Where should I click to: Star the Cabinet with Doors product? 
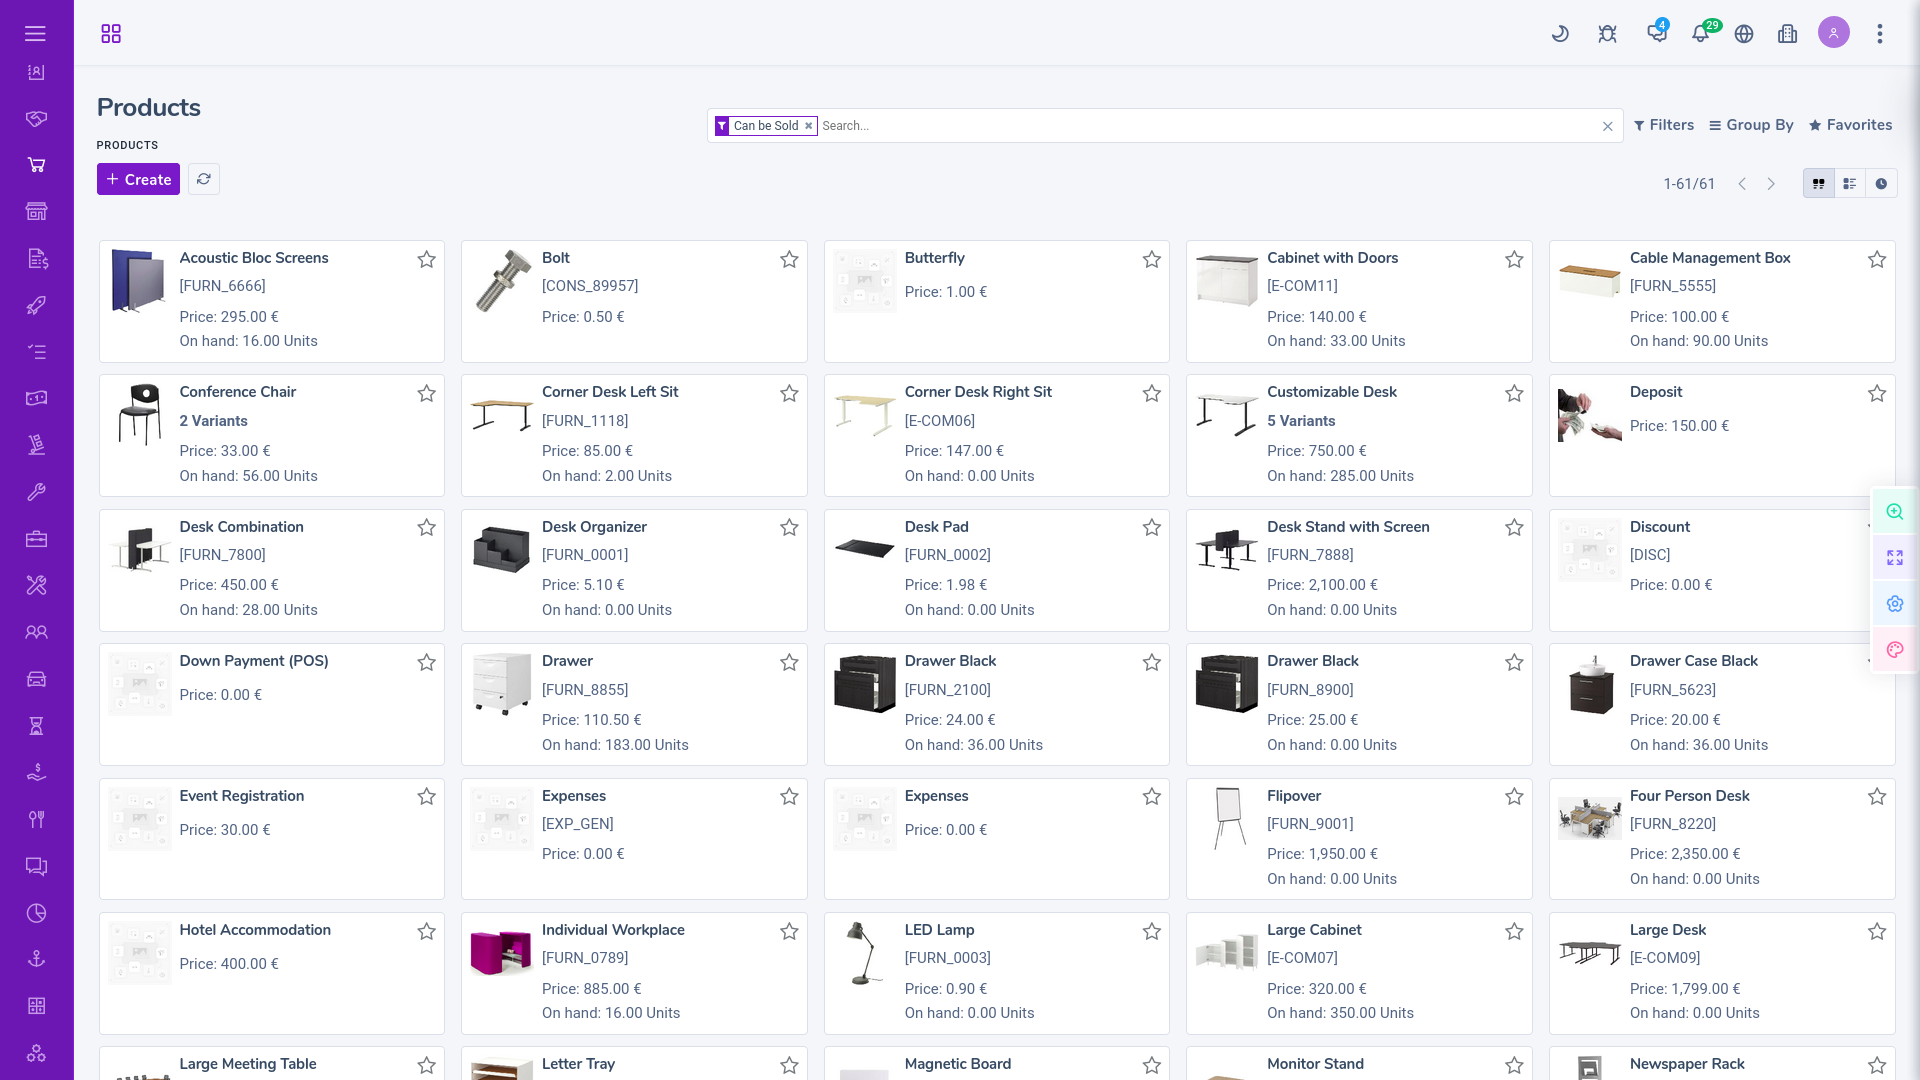(1514, 260)
